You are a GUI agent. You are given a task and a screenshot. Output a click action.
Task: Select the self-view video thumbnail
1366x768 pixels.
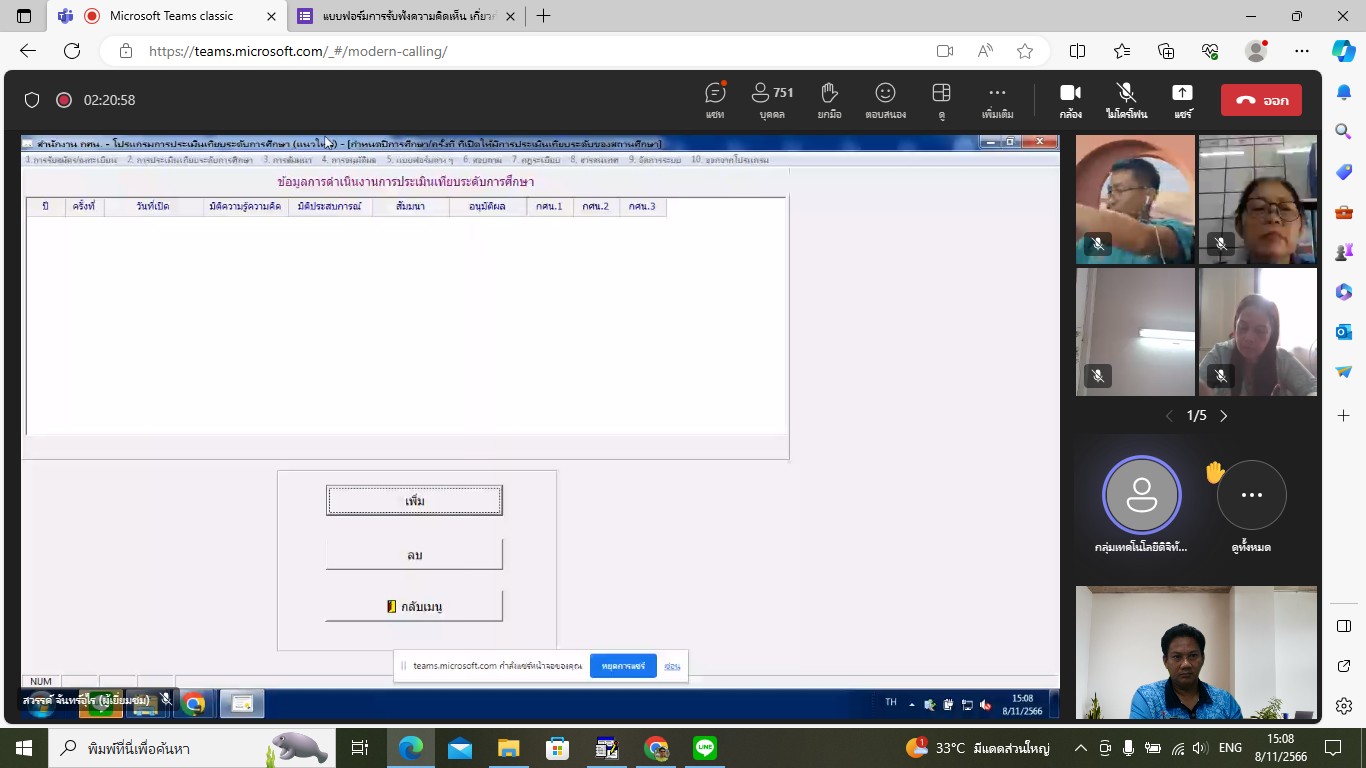pos(1196,652)
